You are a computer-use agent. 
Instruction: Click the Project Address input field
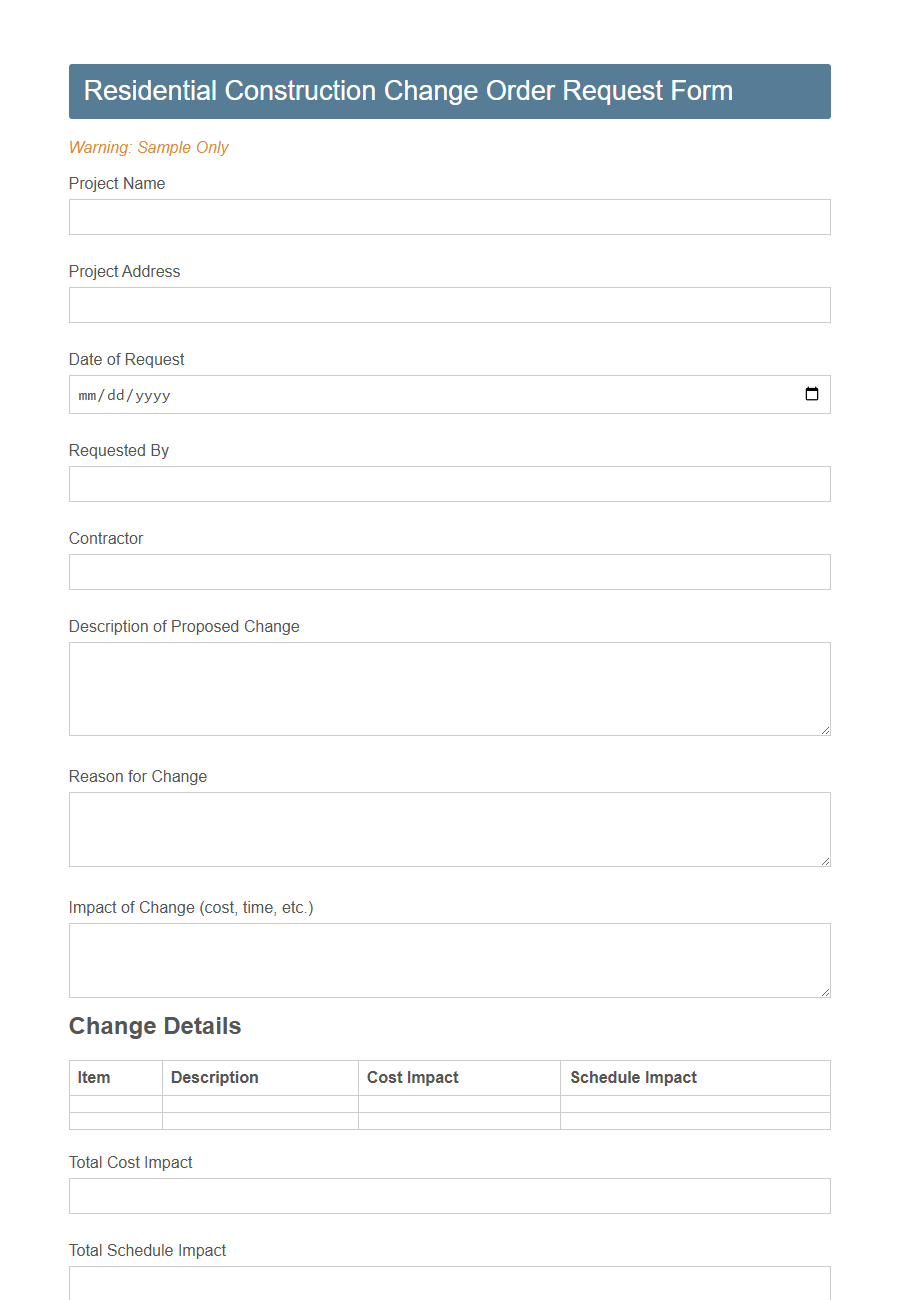(x=449, y=305)
